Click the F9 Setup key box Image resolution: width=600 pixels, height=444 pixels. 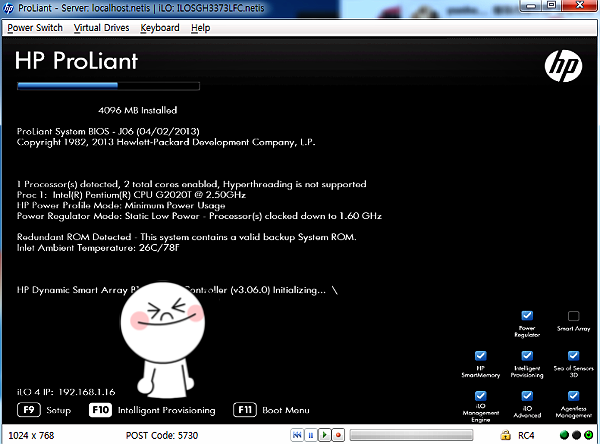click(29, 410)
